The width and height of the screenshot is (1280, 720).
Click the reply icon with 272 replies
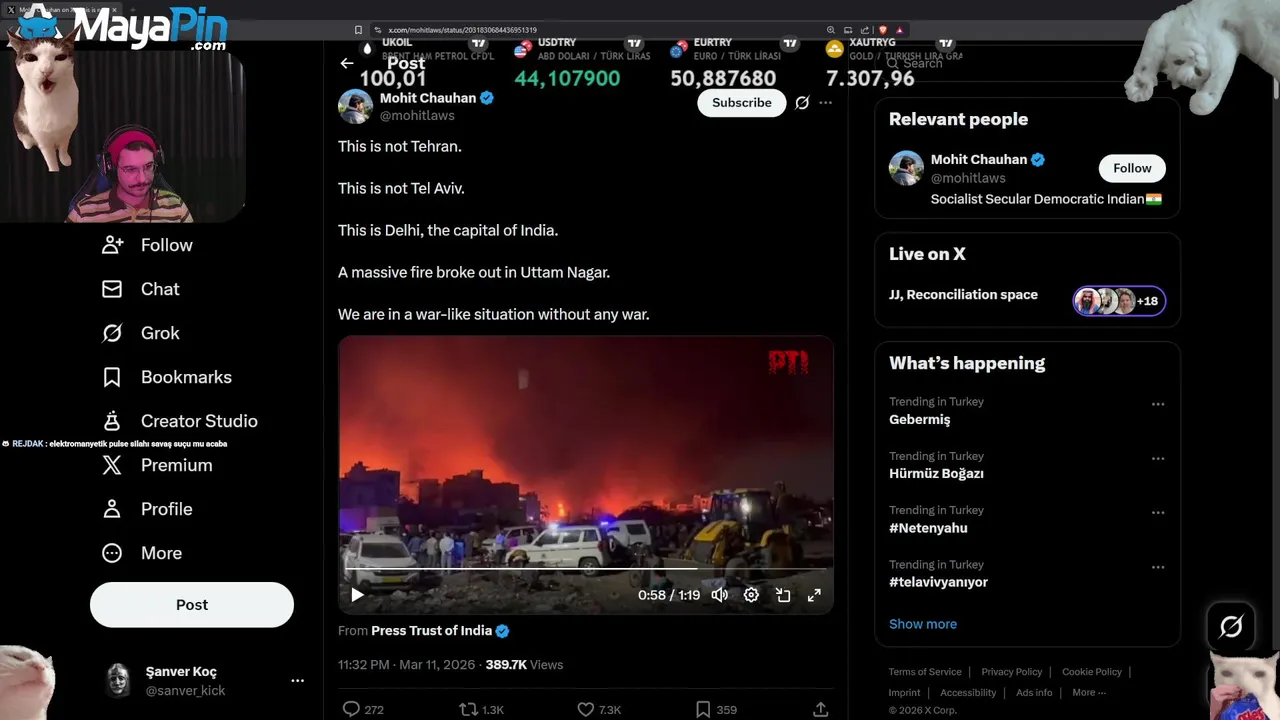click(351, 709)
